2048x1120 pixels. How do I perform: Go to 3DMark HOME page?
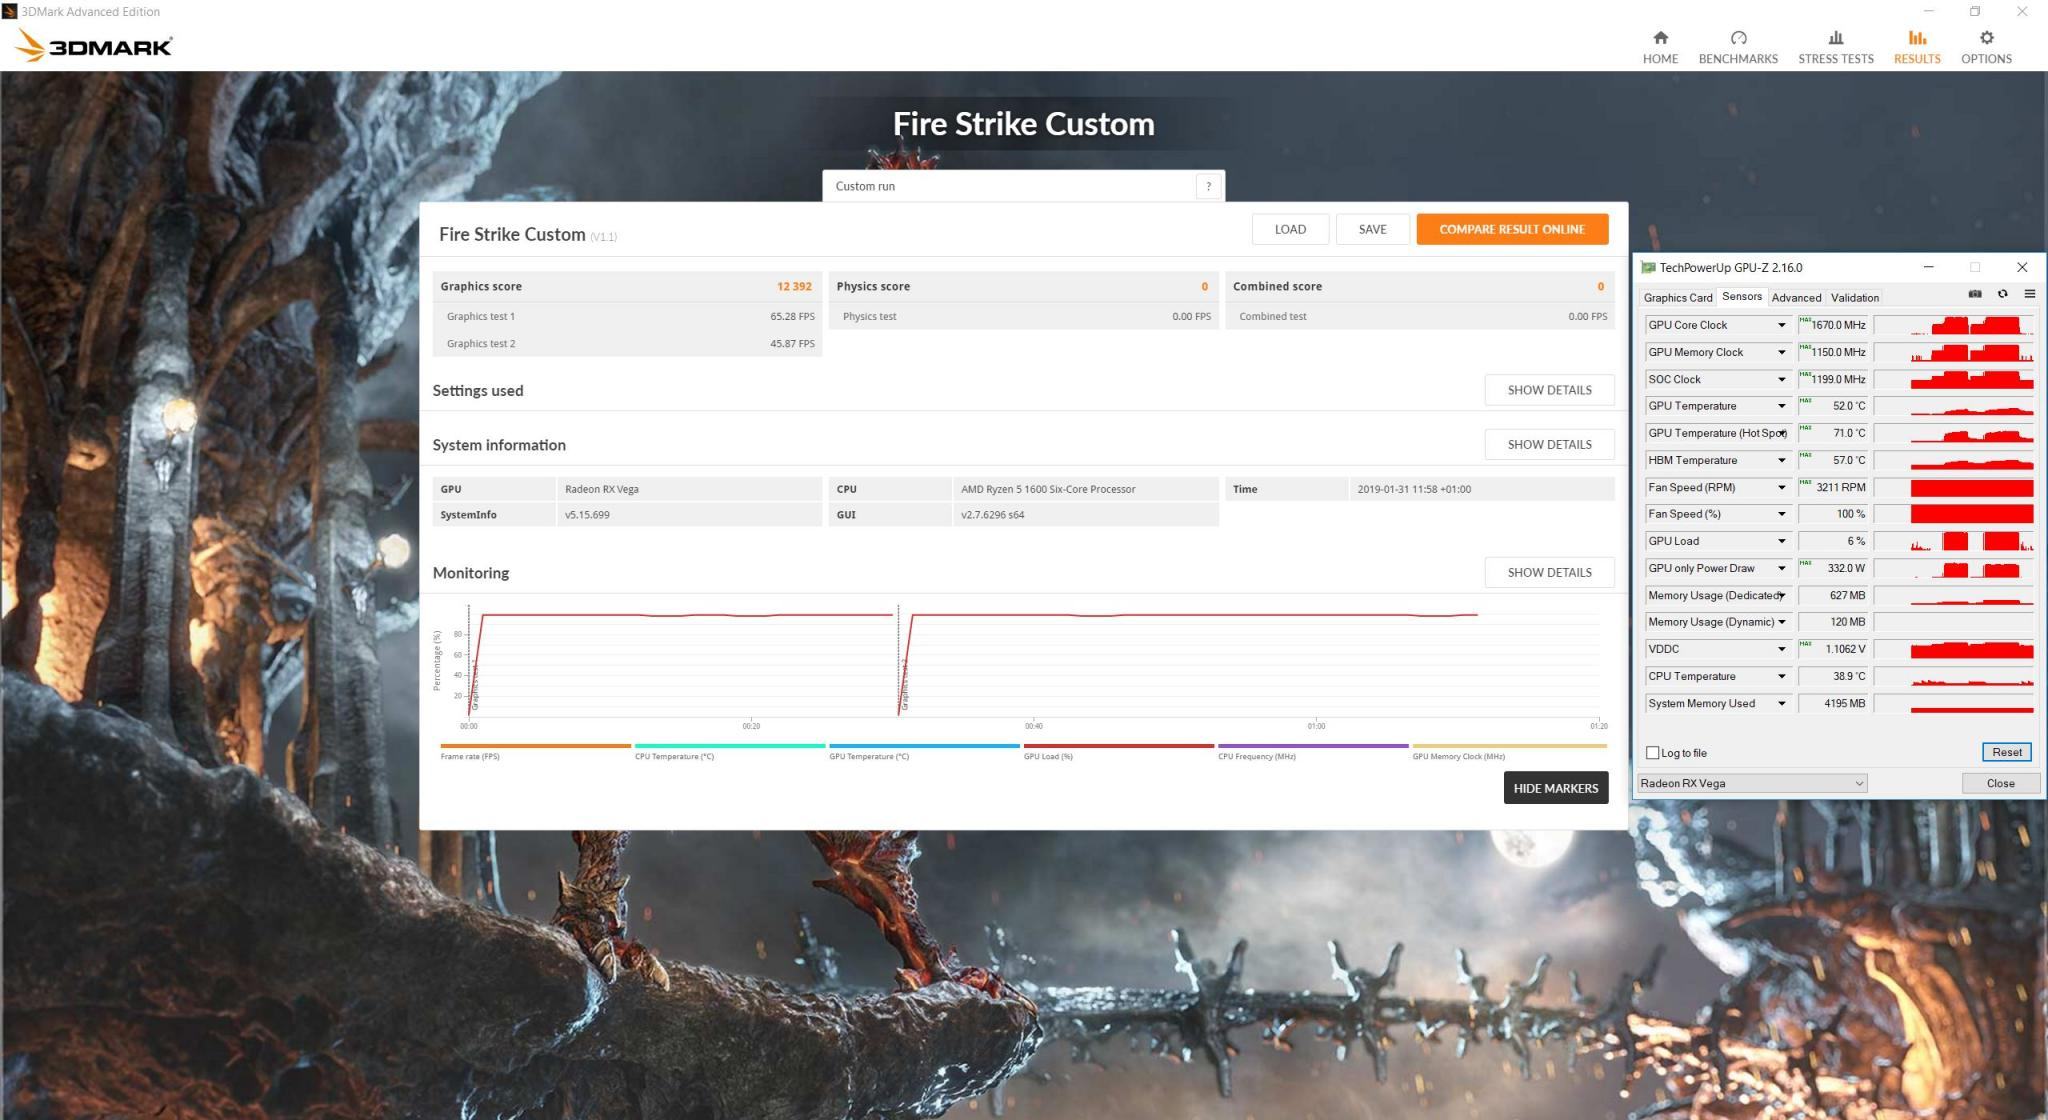(1660, 47)
